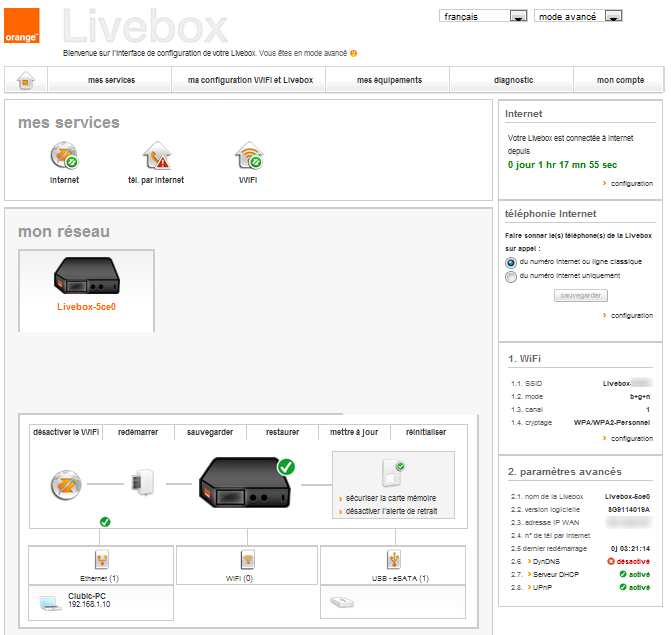
Task: Click the memory card icon
Action: pos(393,473)
